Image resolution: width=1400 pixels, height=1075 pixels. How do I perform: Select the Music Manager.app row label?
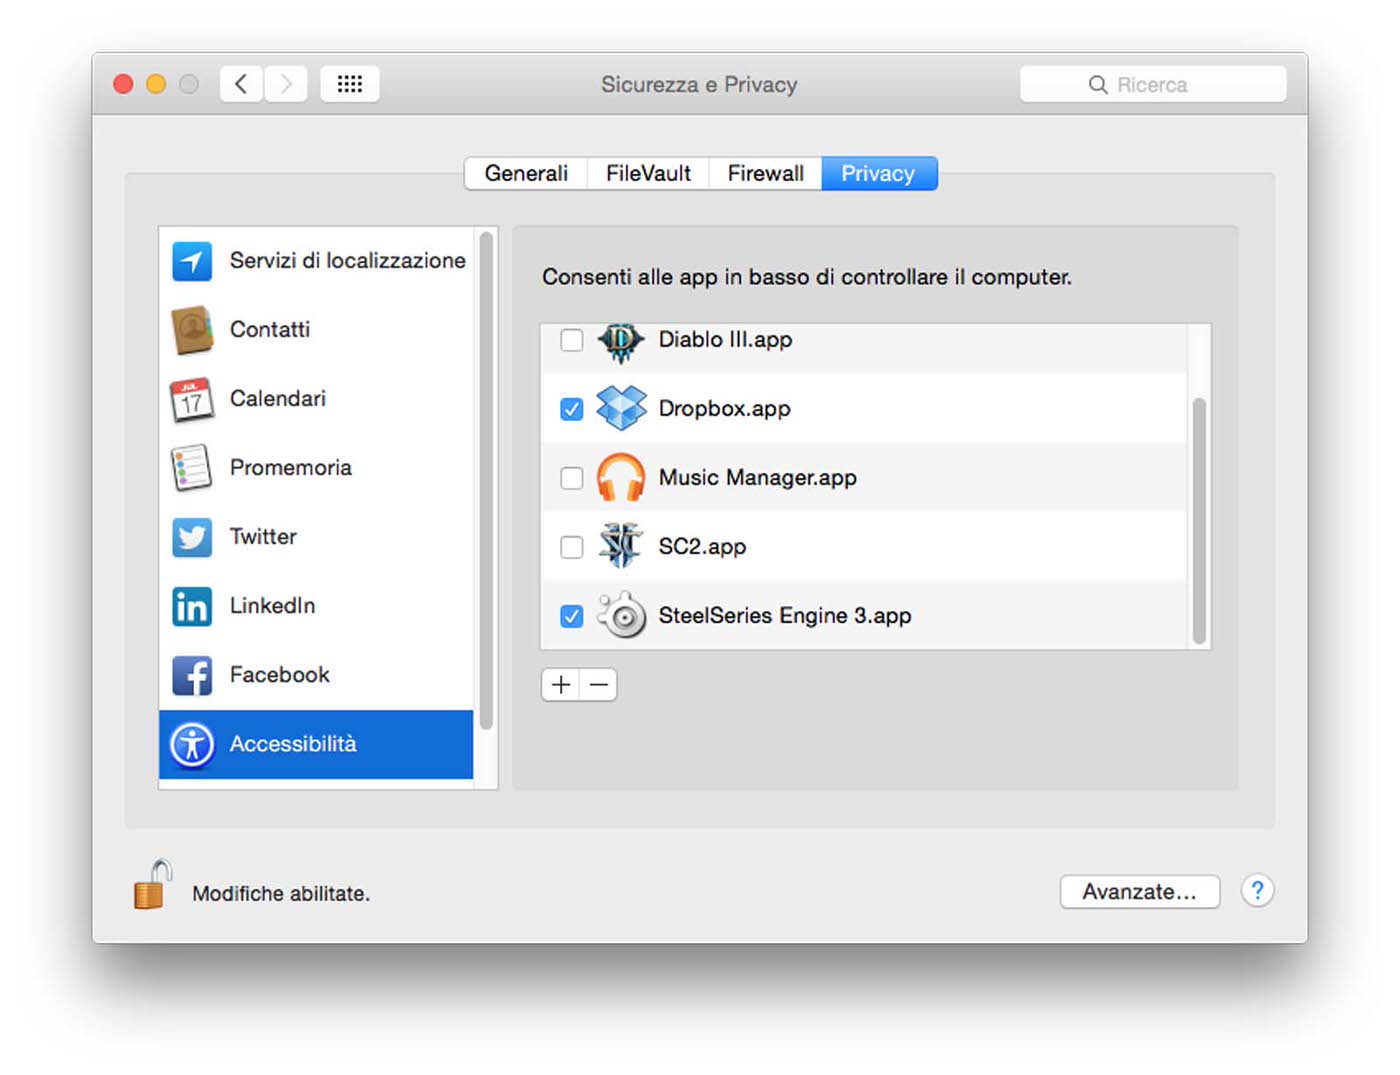(x=757, y=478)
